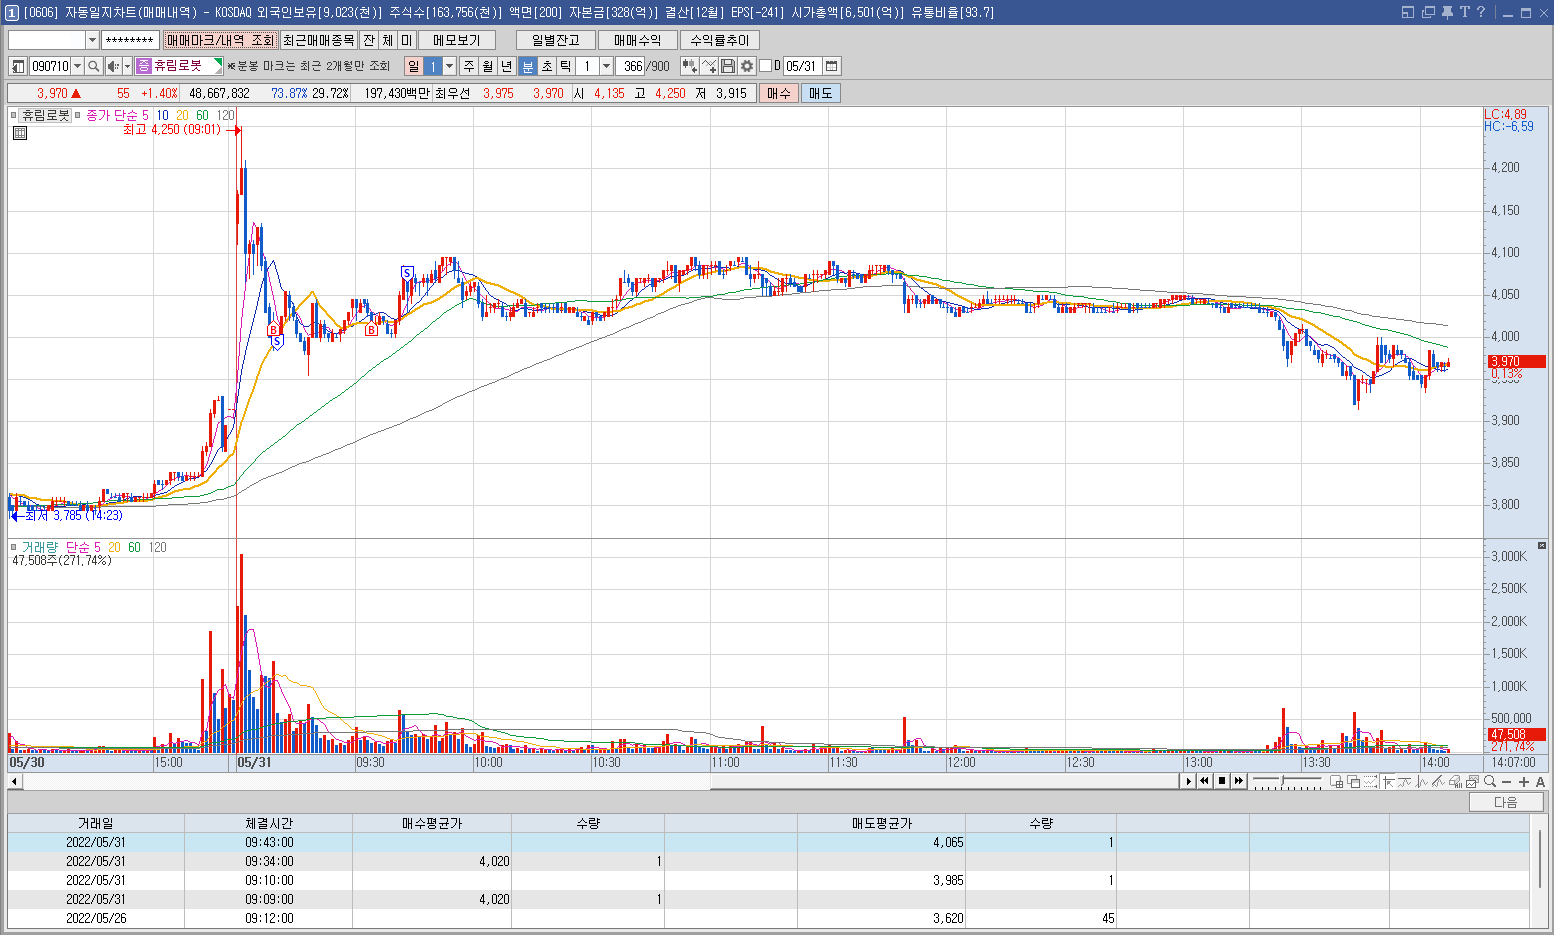Click the 다음 next button
The height and width of the screenshot is (935, 1554).
(x=1506, y=802)
